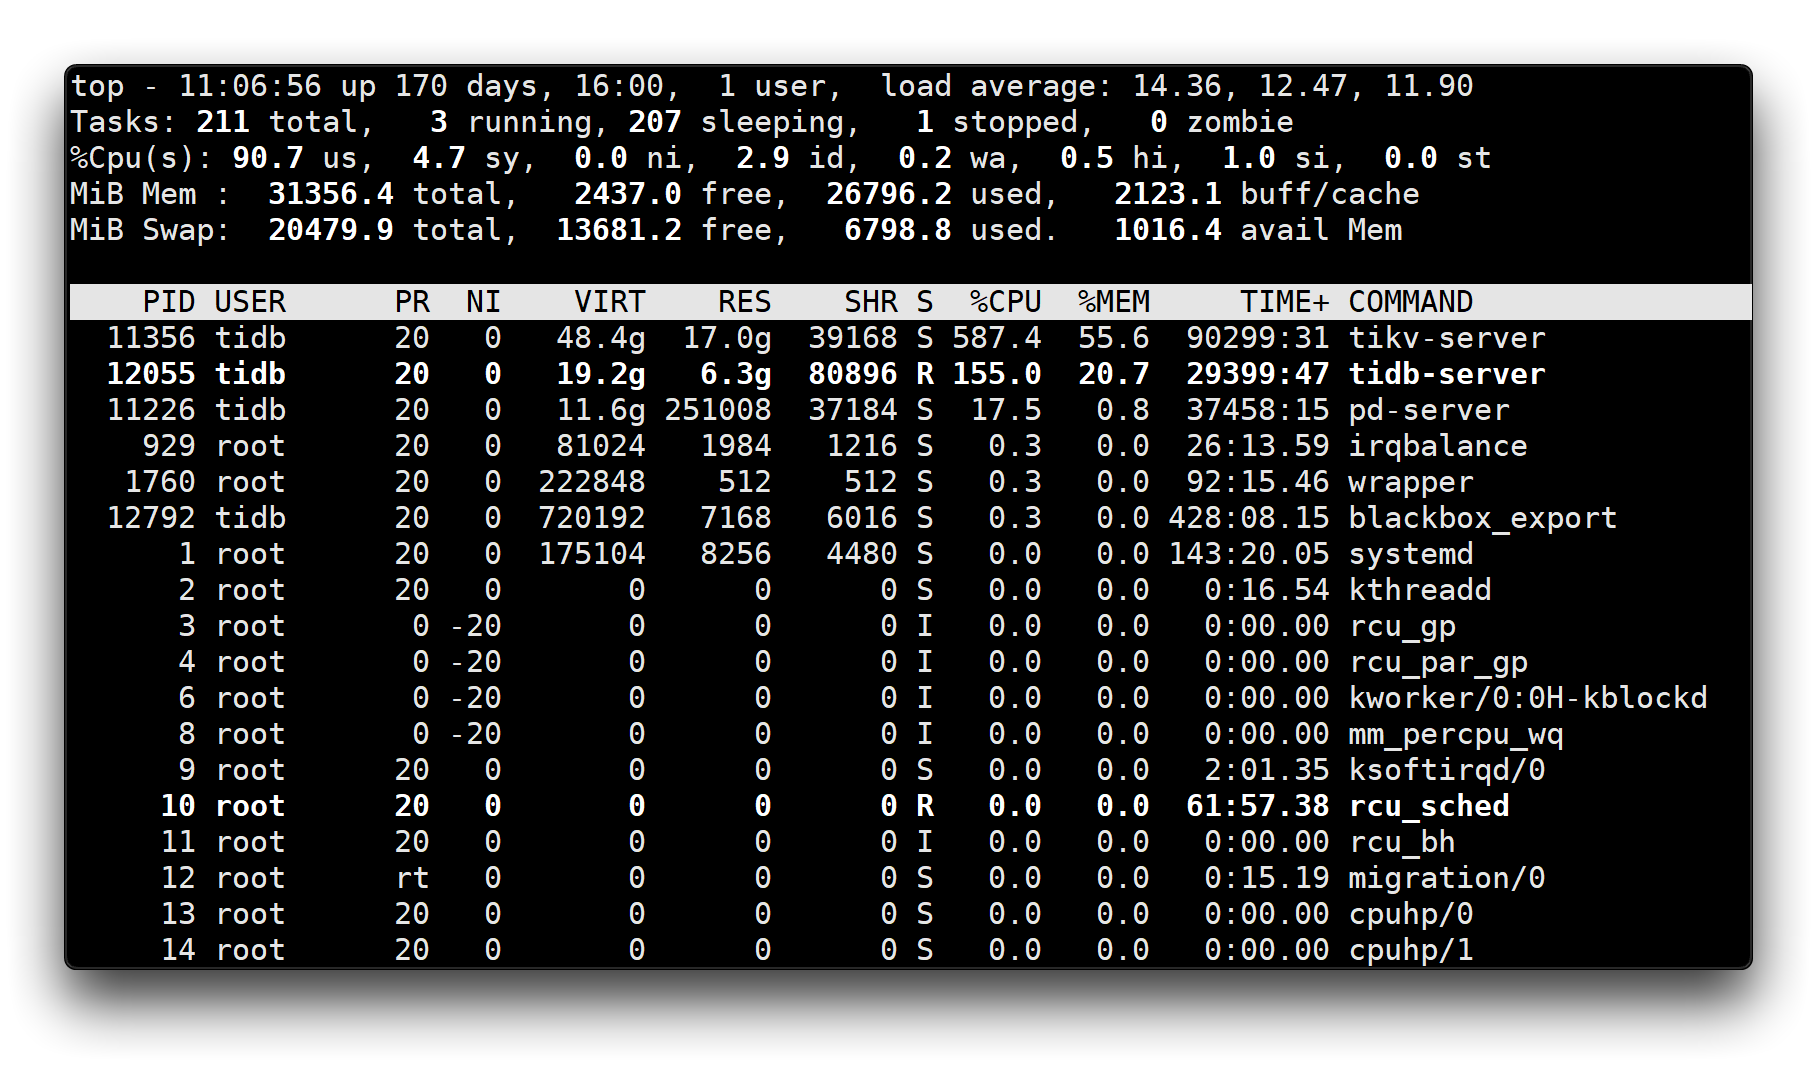Click PID 11356 in the process list

(151, 338)
